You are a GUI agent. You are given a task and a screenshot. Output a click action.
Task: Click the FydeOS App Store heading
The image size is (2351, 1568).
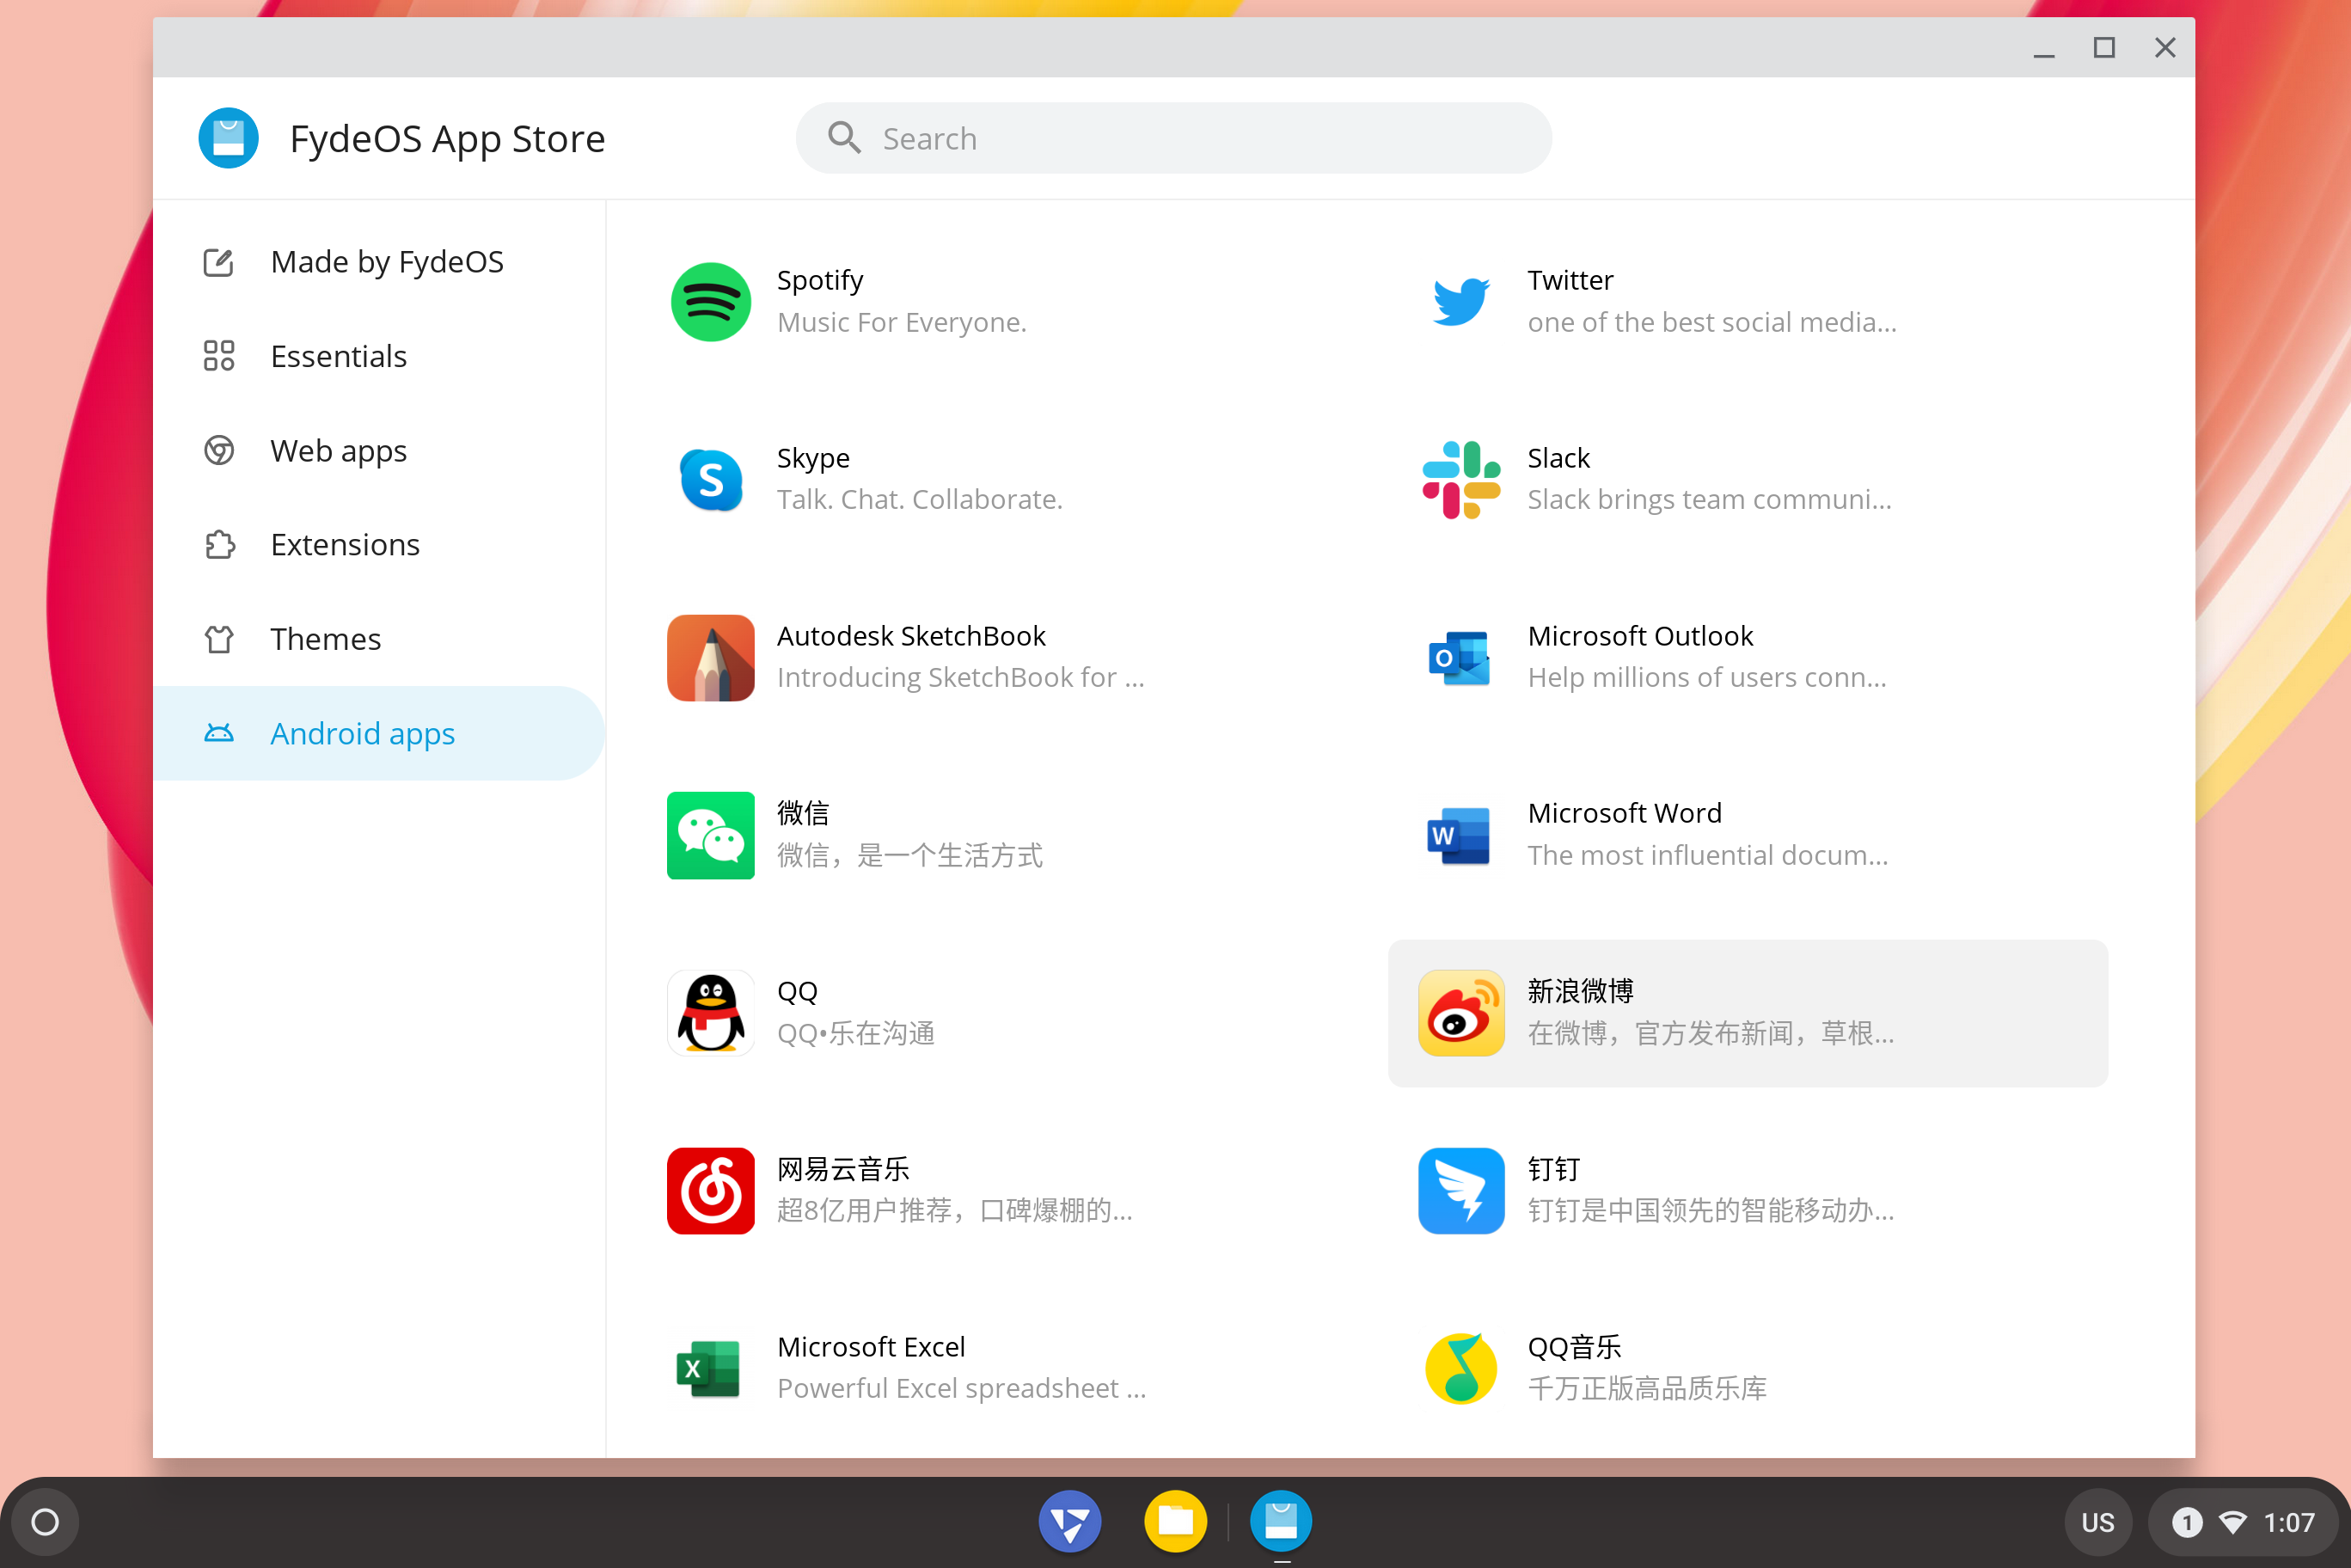(x=447, y=139)
